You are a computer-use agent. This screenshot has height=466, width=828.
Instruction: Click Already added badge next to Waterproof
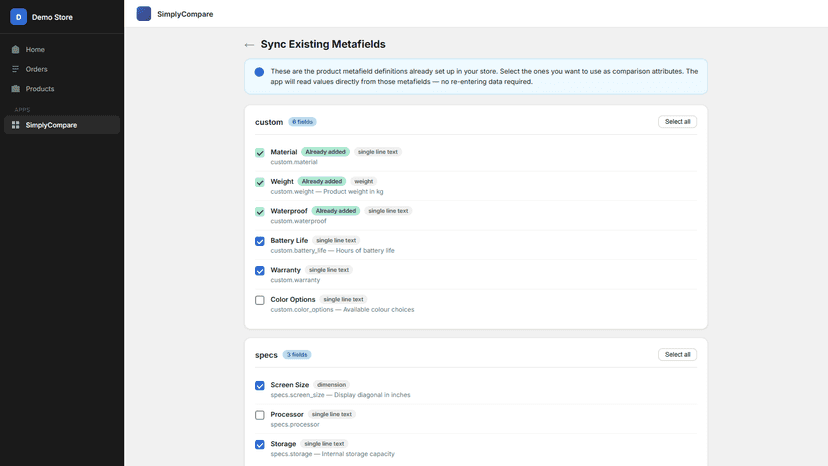(336, 211)
